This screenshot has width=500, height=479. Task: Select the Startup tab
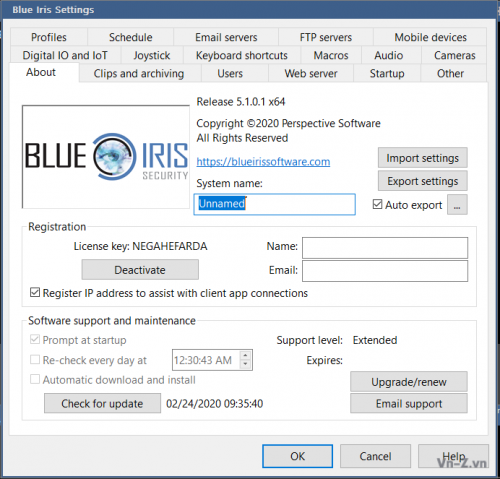tap(387, 73)
